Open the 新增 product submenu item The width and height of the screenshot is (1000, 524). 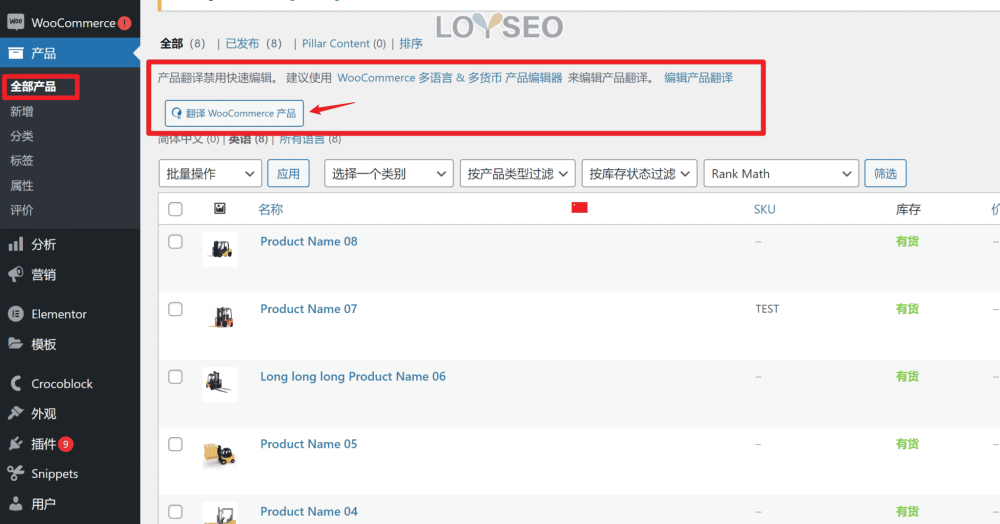tap(22, 112)
